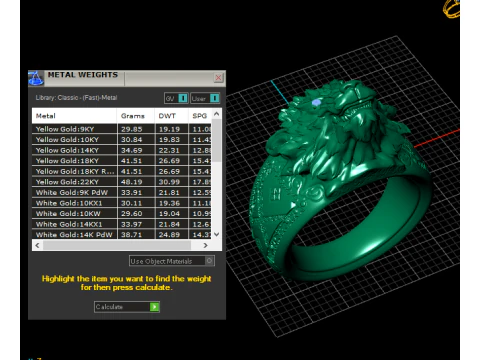Select the White Gold:10KW row
Viewport: 480px width, 360px height.
coord(122,214)
